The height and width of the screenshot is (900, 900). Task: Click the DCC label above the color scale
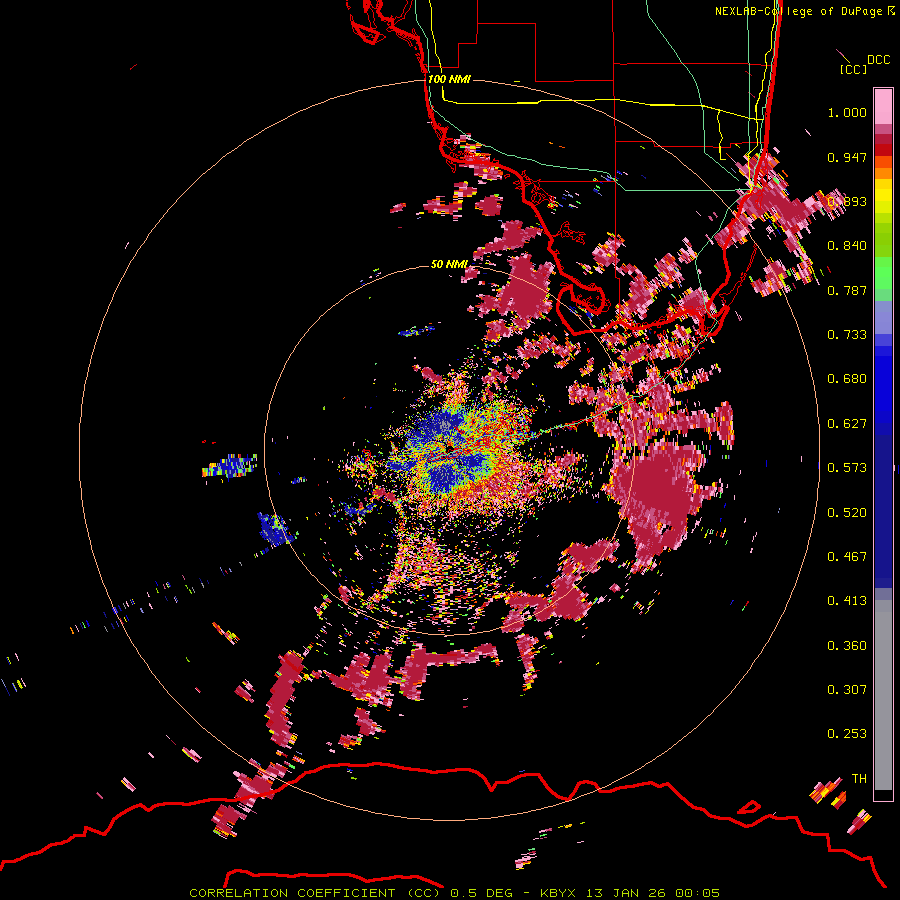[x=878, y=60]
